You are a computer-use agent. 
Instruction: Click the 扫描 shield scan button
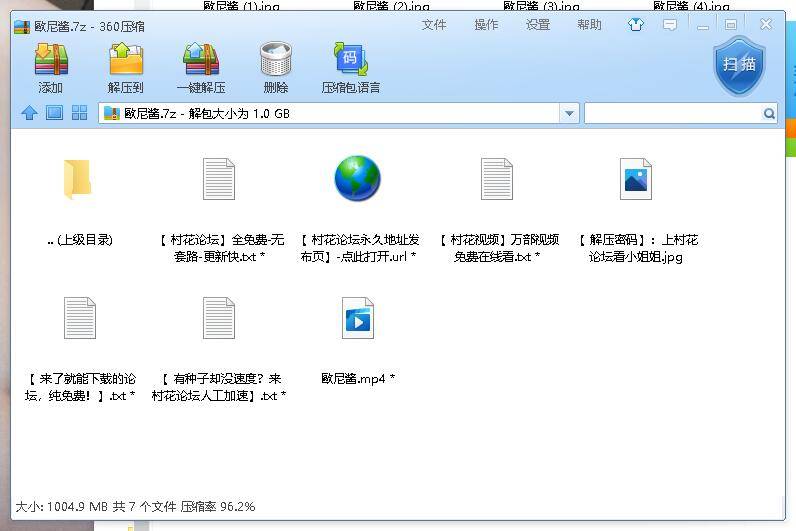pyautogui.click(x=739, y=65)
